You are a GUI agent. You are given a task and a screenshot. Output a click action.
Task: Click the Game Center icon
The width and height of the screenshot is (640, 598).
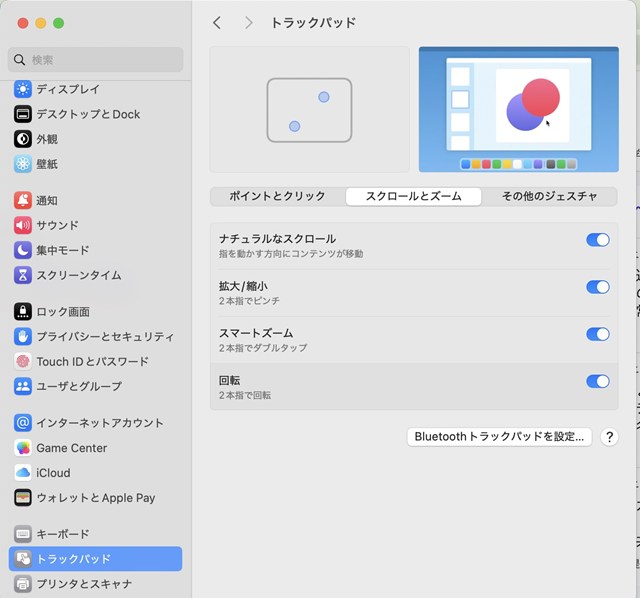[x=23, y=448]
